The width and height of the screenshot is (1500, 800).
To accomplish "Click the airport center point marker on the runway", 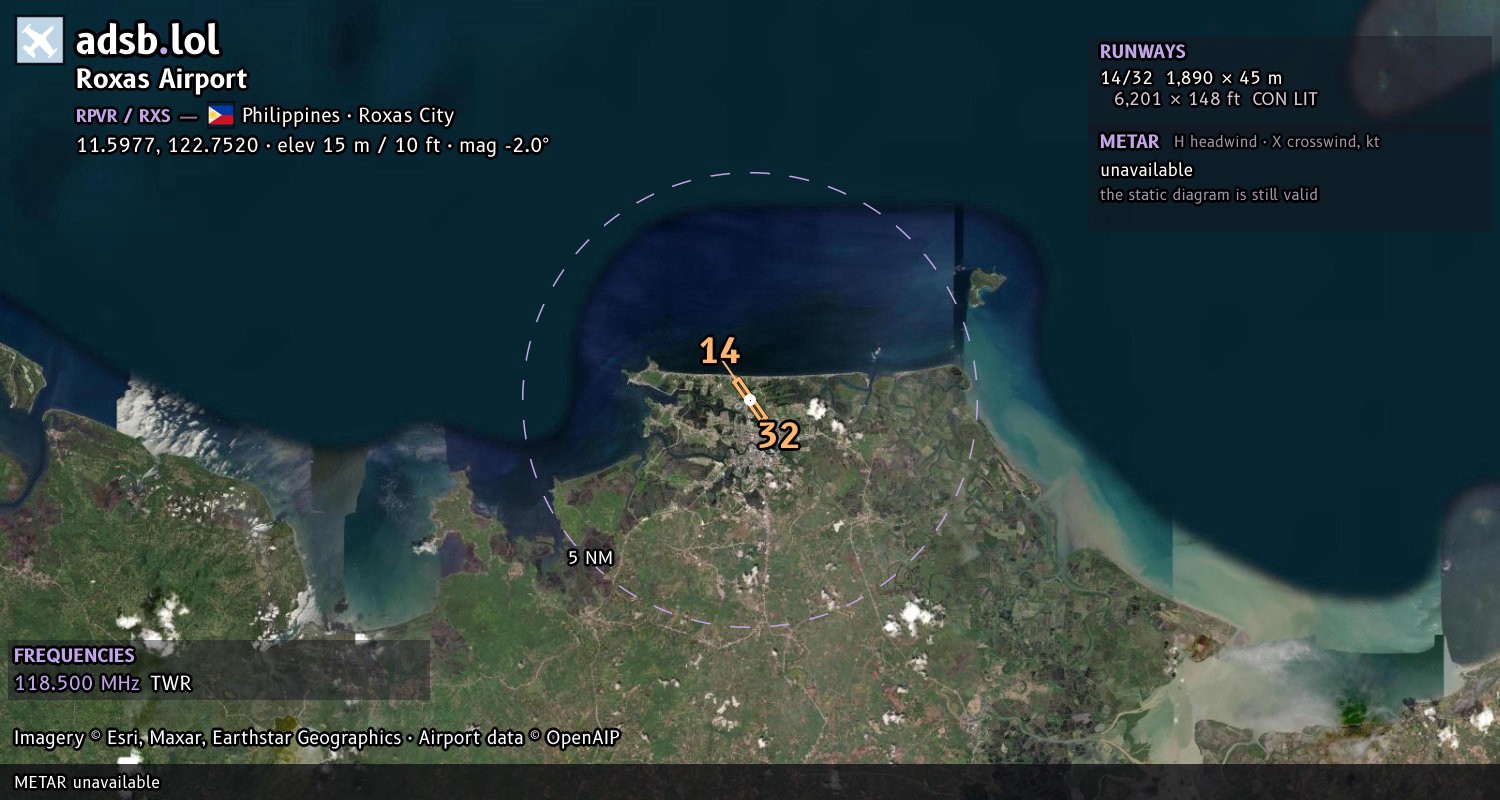I will 750,399.
